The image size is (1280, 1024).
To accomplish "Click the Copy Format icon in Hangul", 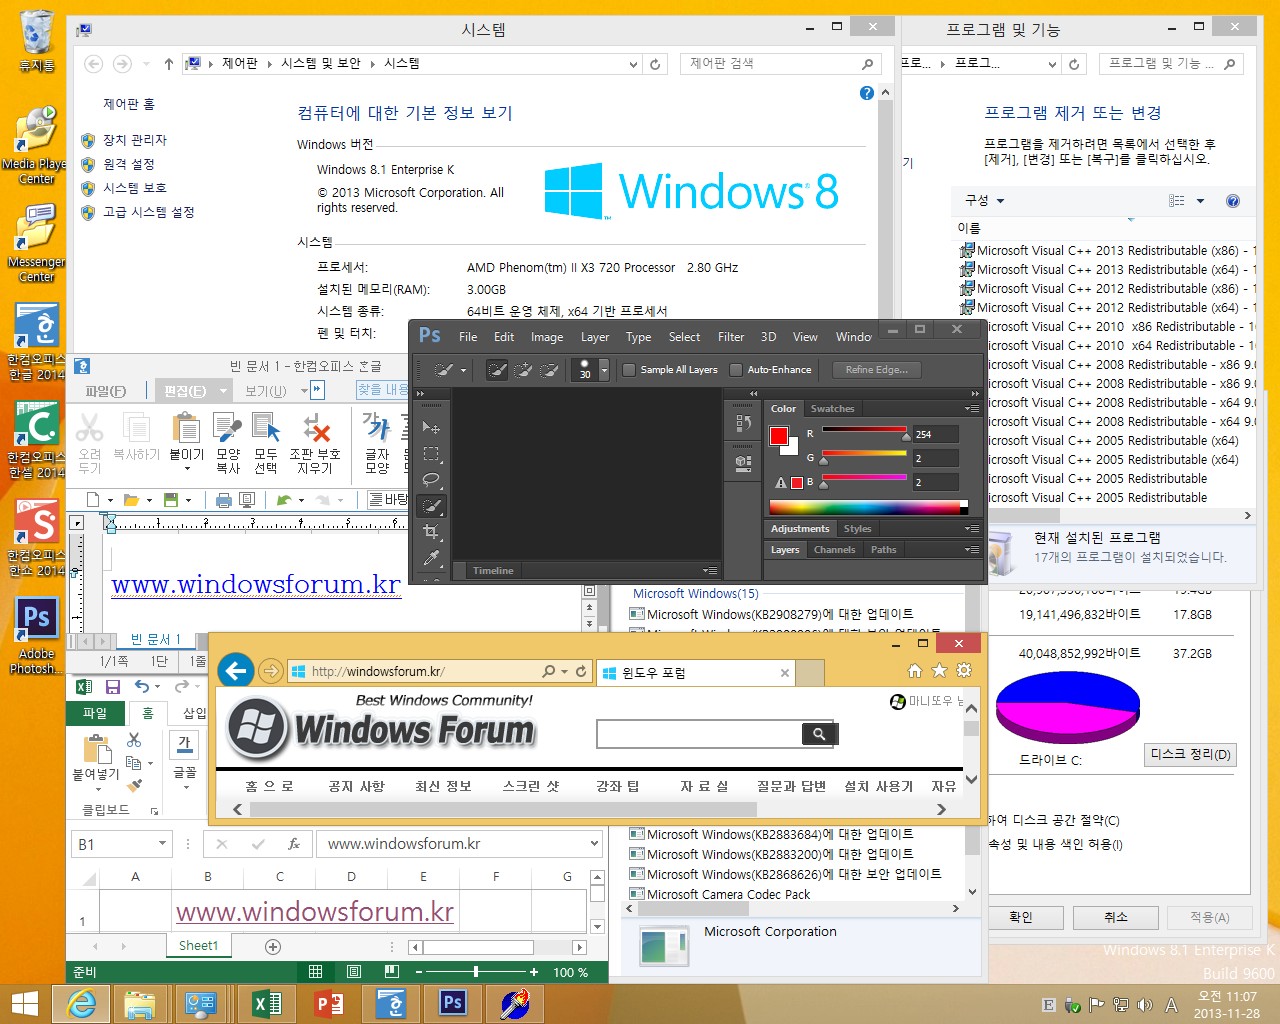I will [228, 428].
